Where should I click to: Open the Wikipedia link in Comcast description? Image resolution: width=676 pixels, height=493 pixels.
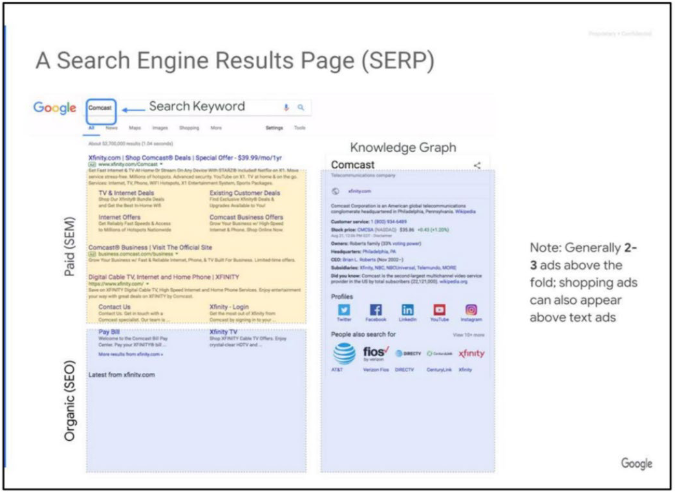tap(466, 212)
